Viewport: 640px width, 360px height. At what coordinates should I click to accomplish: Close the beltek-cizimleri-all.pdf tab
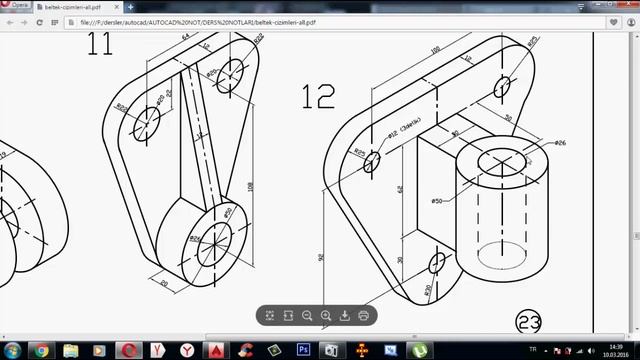[116, 7]
